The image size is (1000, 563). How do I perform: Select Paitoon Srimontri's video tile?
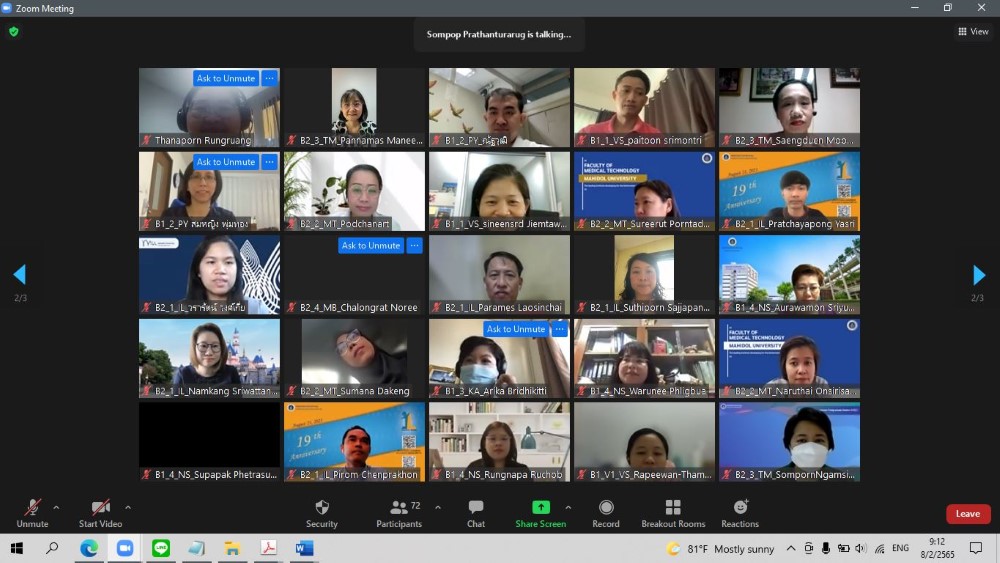pyautogui.click(x=644, y=107)
